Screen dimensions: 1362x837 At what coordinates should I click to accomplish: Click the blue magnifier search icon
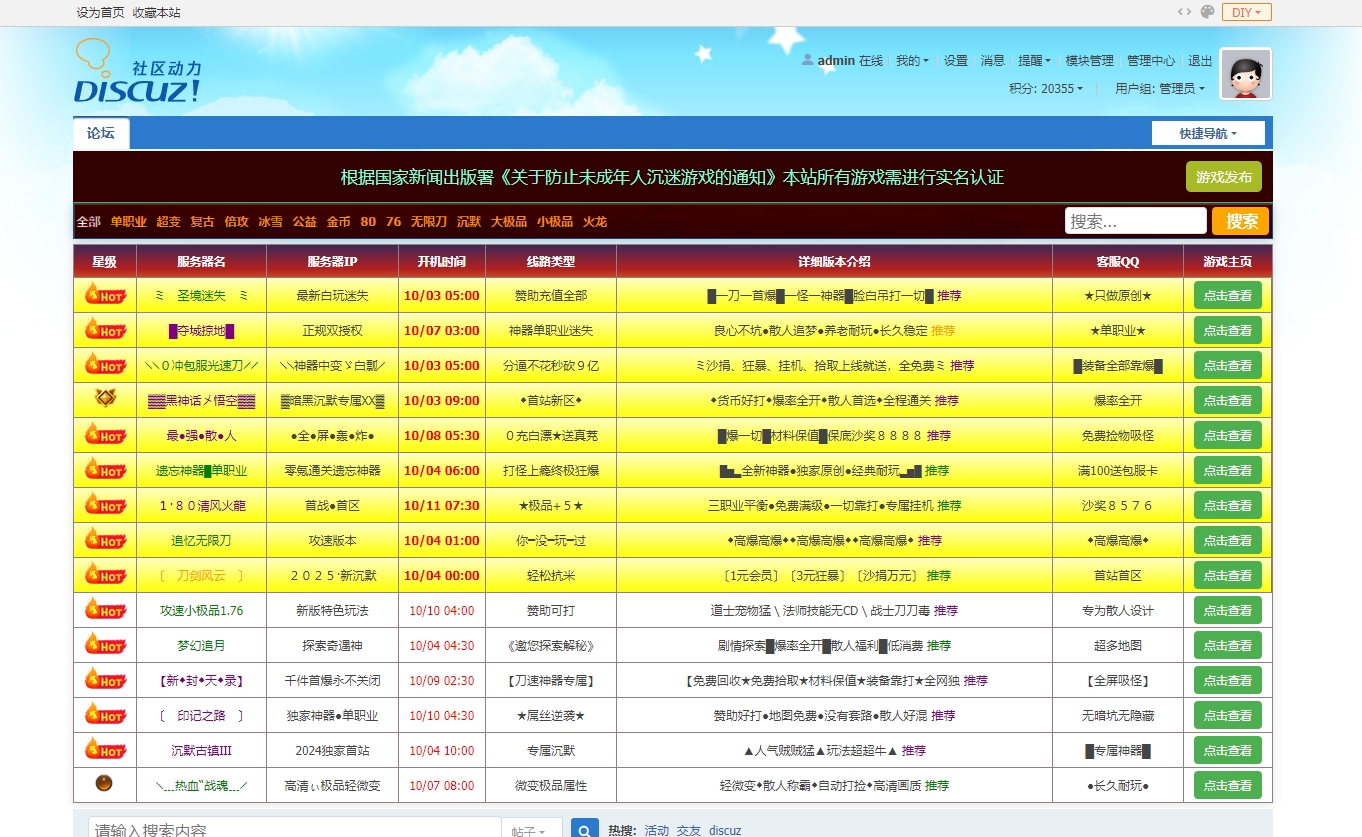(x=585, y=830)
